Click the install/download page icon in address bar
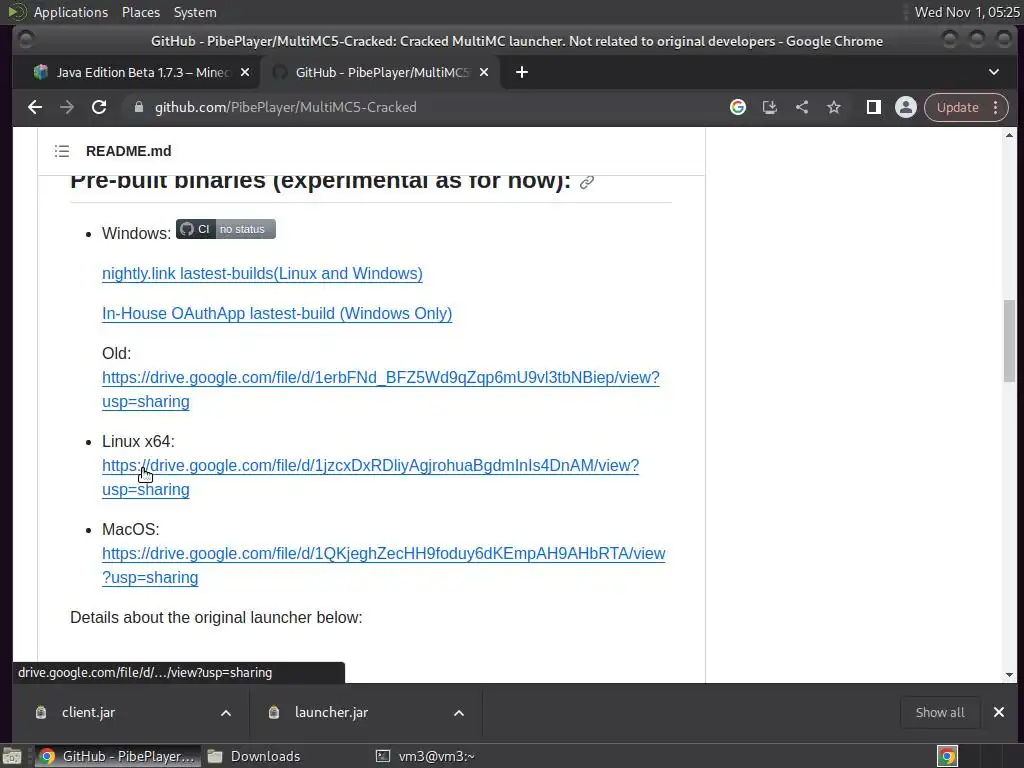 pyautogui.click(x=769, y=107)
